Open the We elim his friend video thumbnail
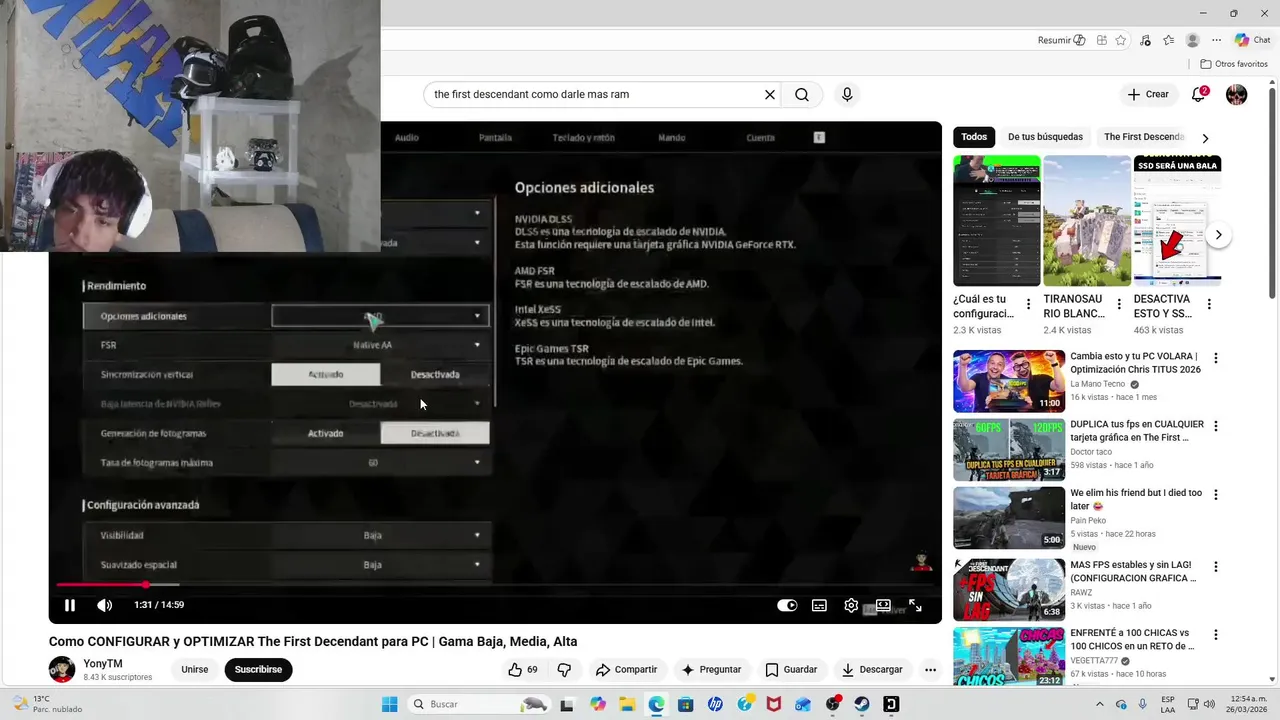Viewport: 1280px width, 720px height. pyautogui.click(x=1009, y=518)
